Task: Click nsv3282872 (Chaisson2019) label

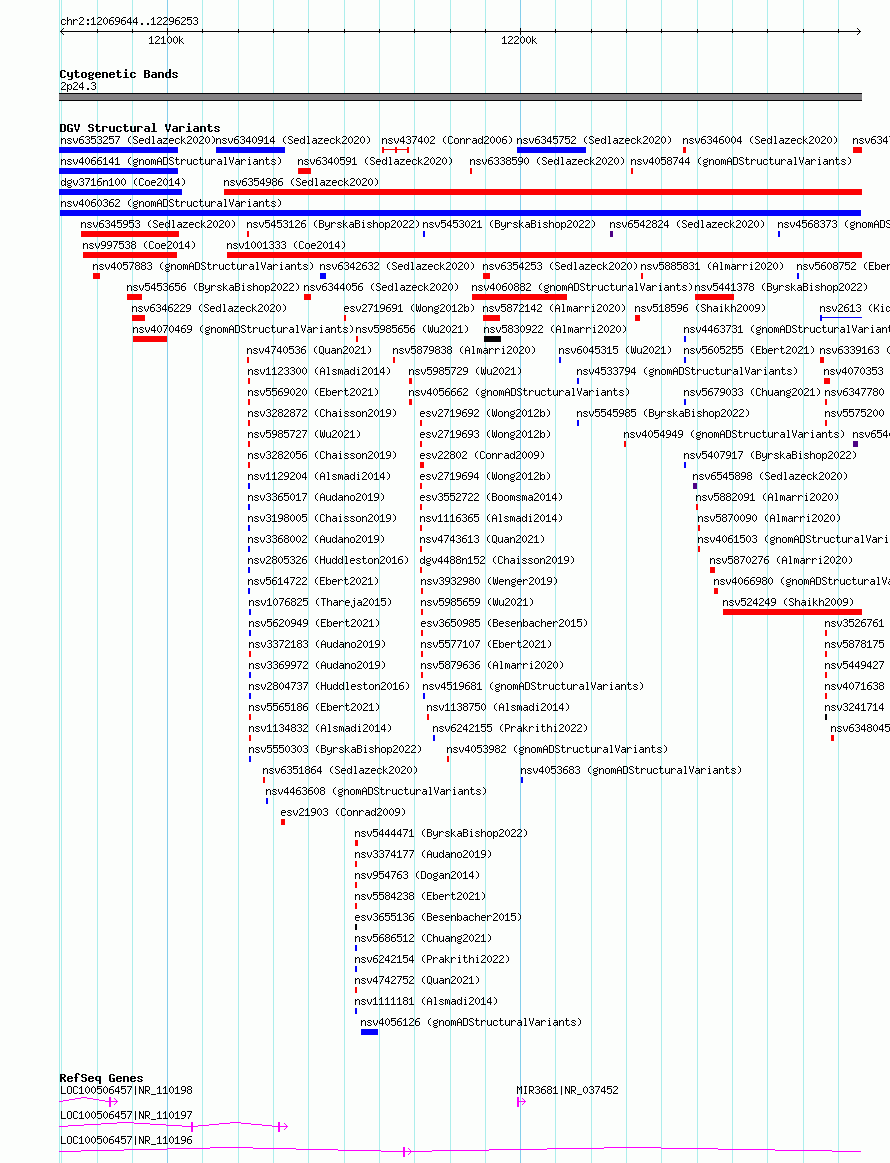Action: click(322, 413)
